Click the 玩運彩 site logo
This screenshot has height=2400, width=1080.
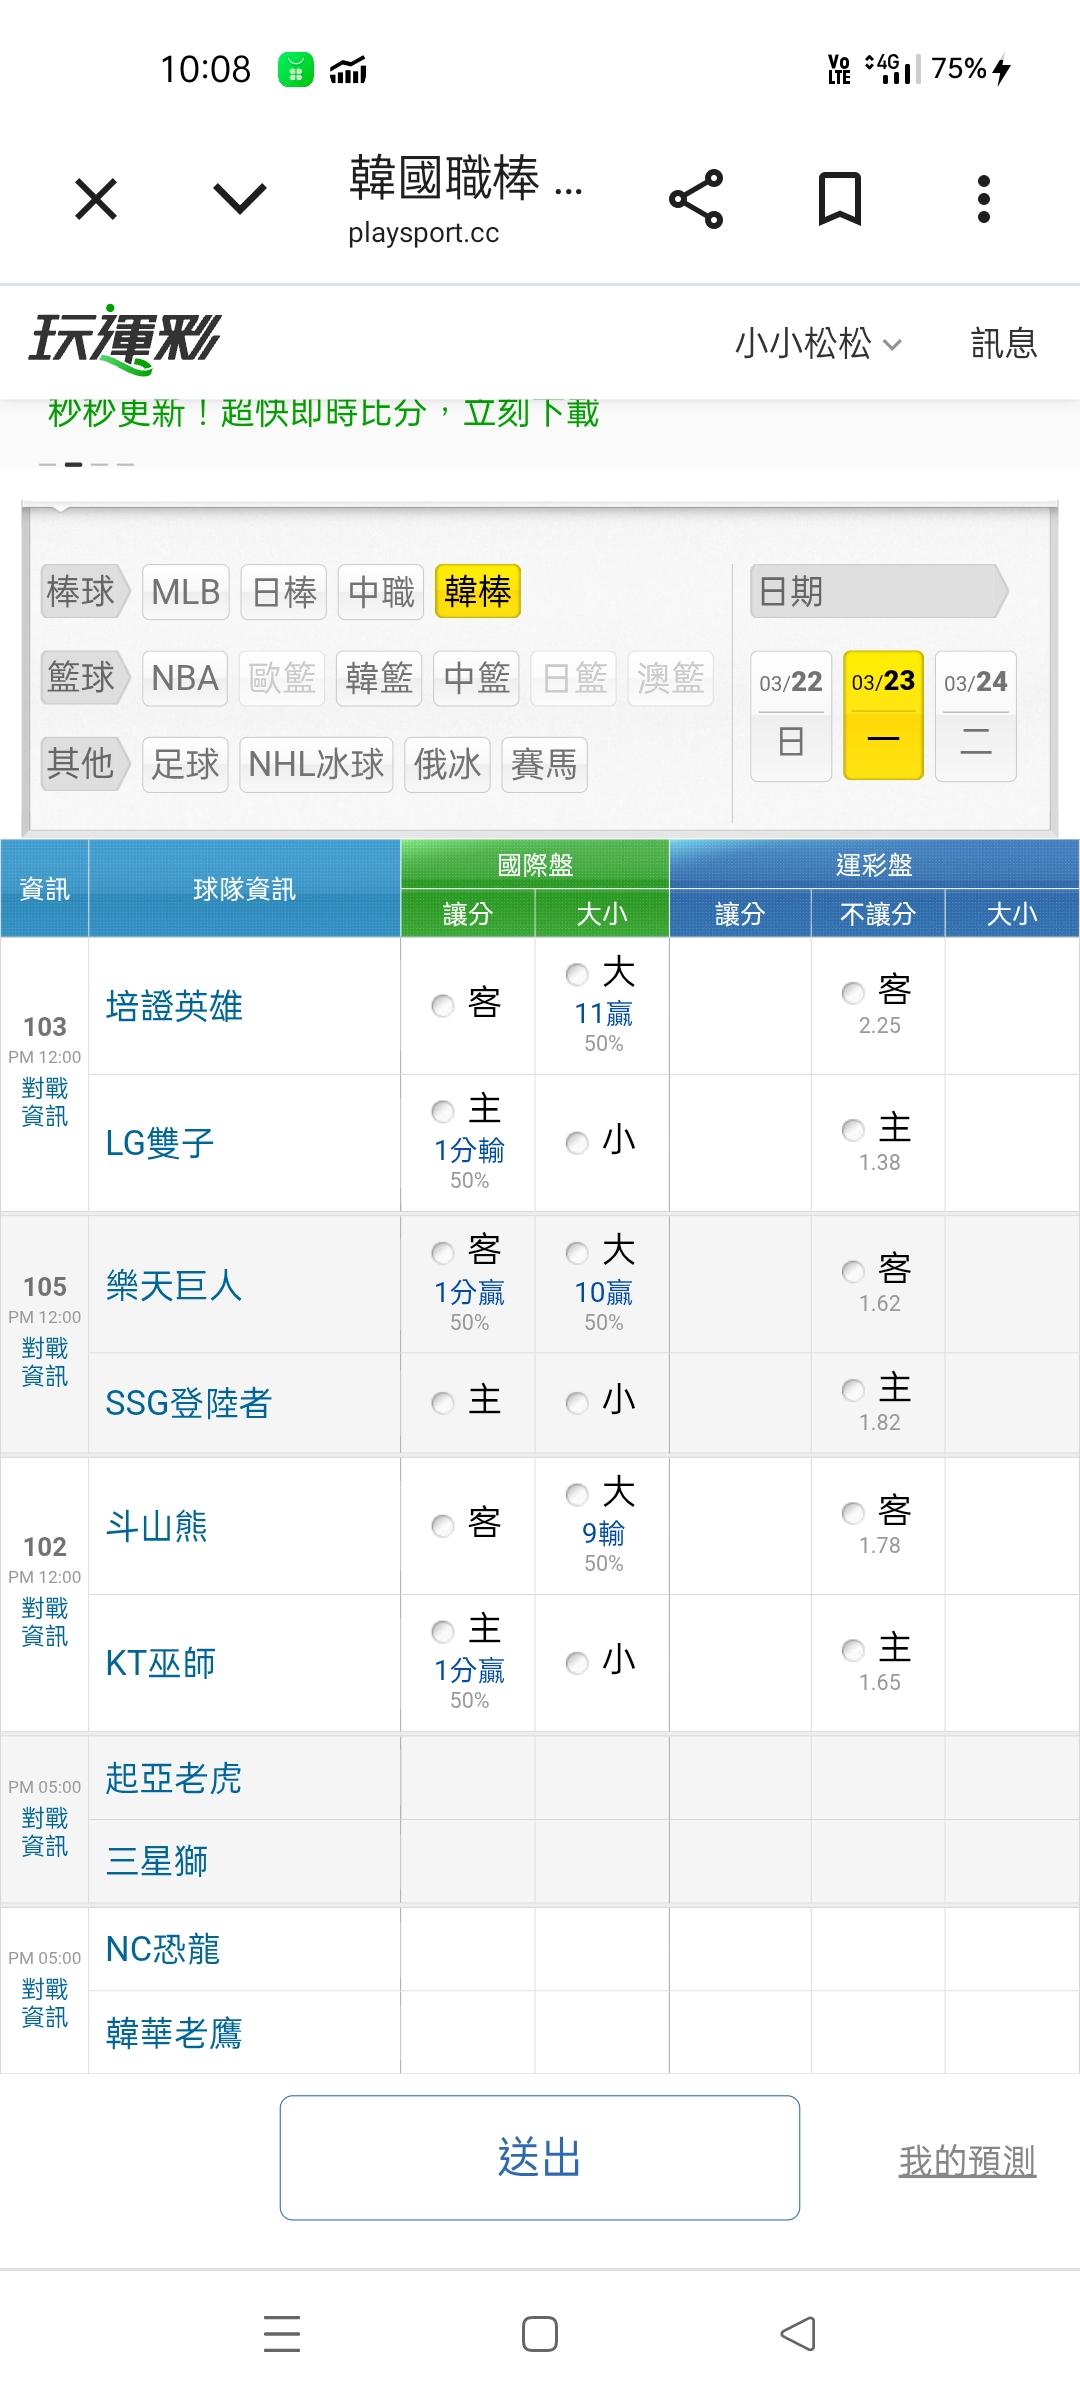[x=124, y=339]
